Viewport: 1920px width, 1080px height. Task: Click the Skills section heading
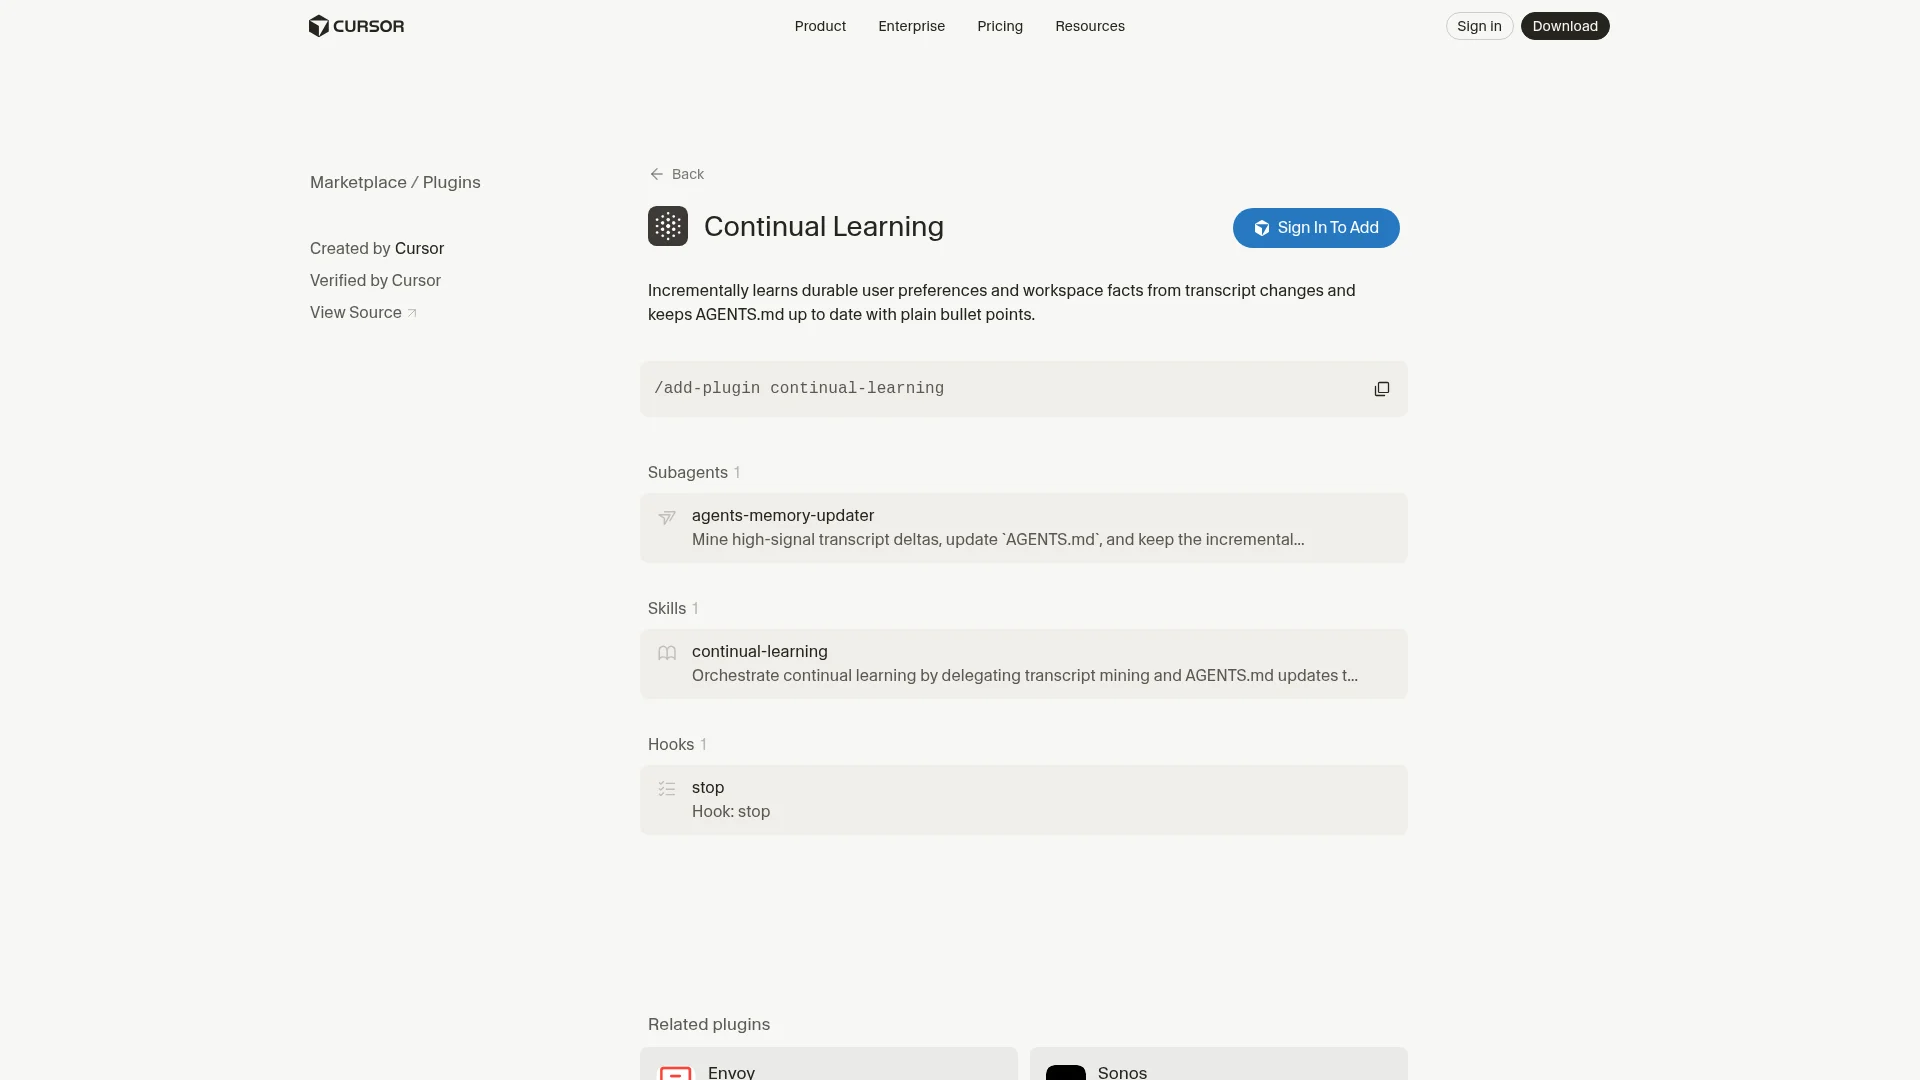pos(667,608)
